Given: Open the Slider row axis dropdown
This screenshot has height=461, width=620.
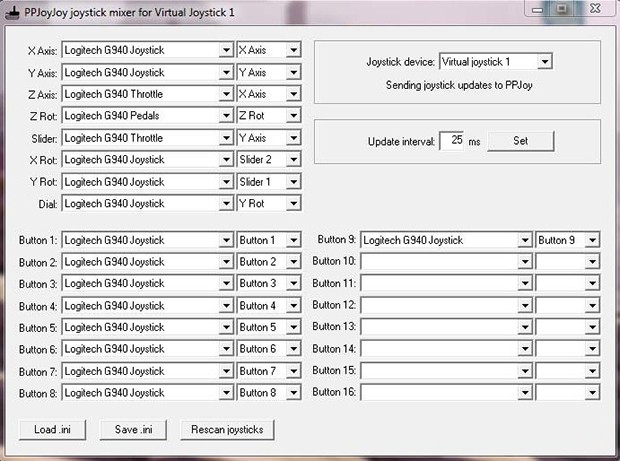Looking at the screenshot, I should [292, 138].
